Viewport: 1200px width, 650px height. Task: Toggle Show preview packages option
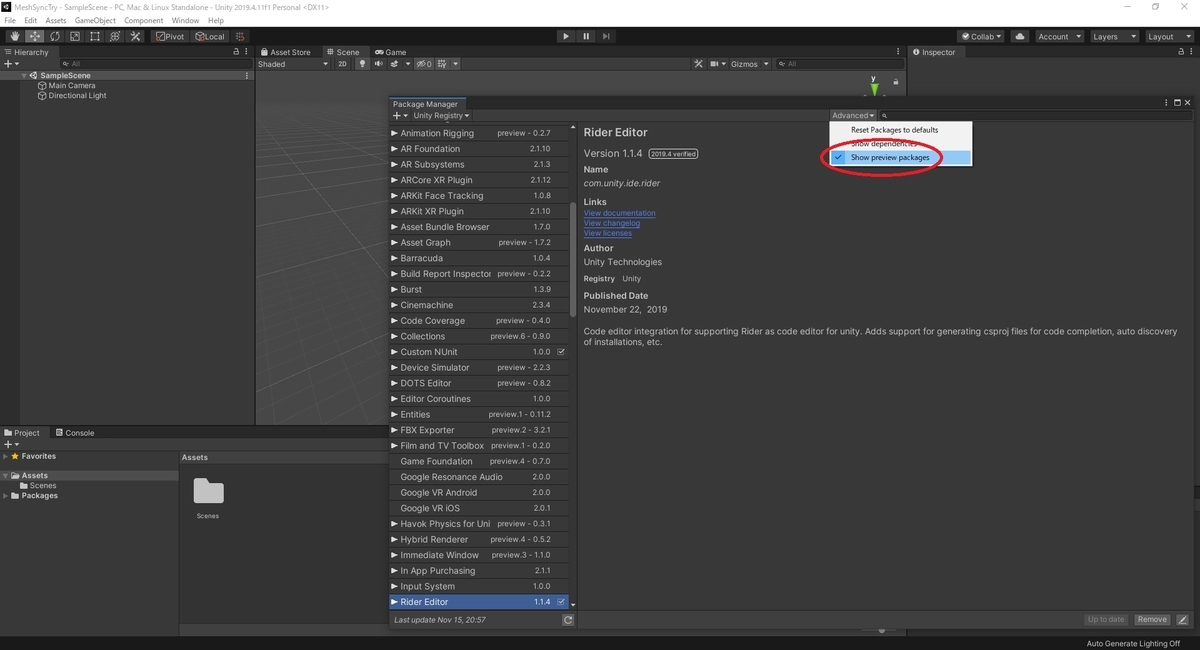coord(900,158)
